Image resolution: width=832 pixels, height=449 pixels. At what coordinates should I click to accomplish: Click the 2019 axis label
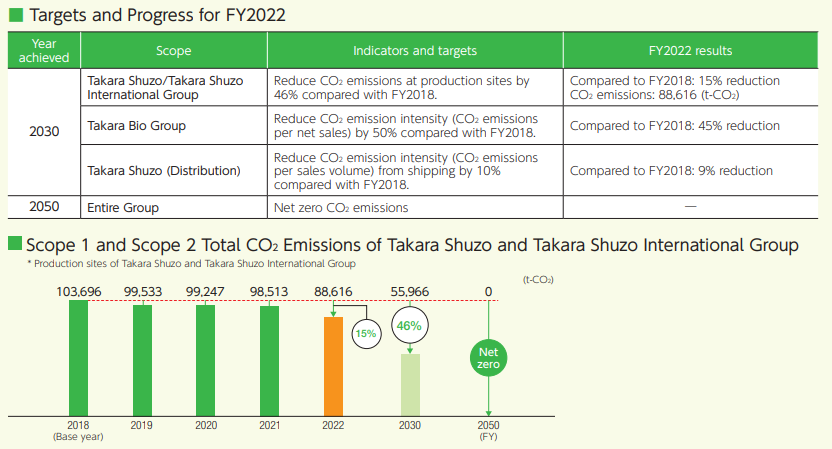142,425
